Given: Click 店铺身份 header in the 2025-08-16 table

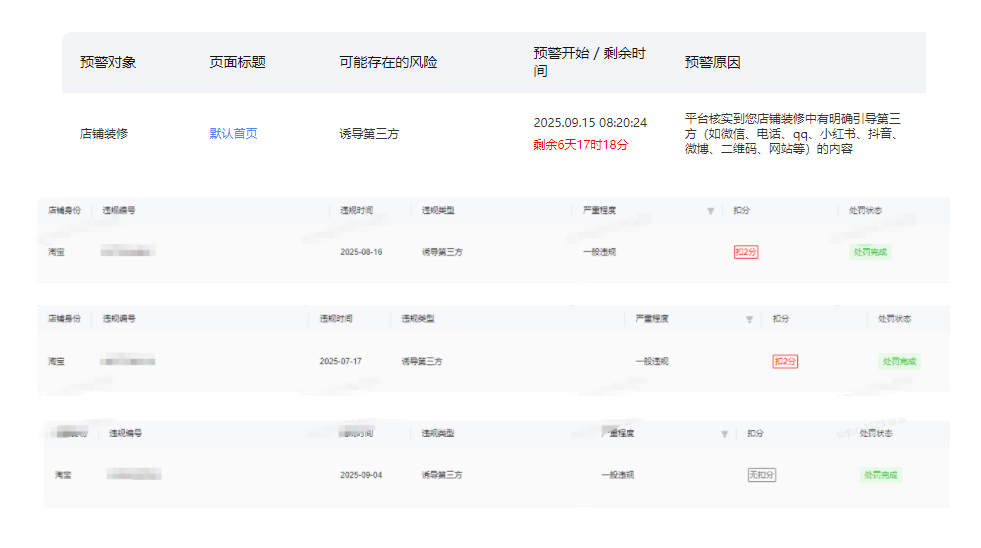Looking at the screenshot, I should pyautogui.click(x=64, y=211).
